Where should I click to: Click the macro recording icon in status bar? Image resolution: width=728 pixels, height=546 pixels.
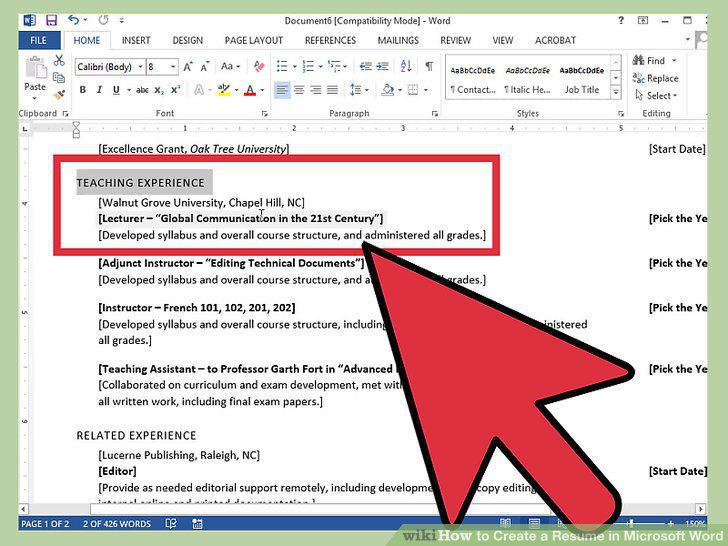pos(197,524)
